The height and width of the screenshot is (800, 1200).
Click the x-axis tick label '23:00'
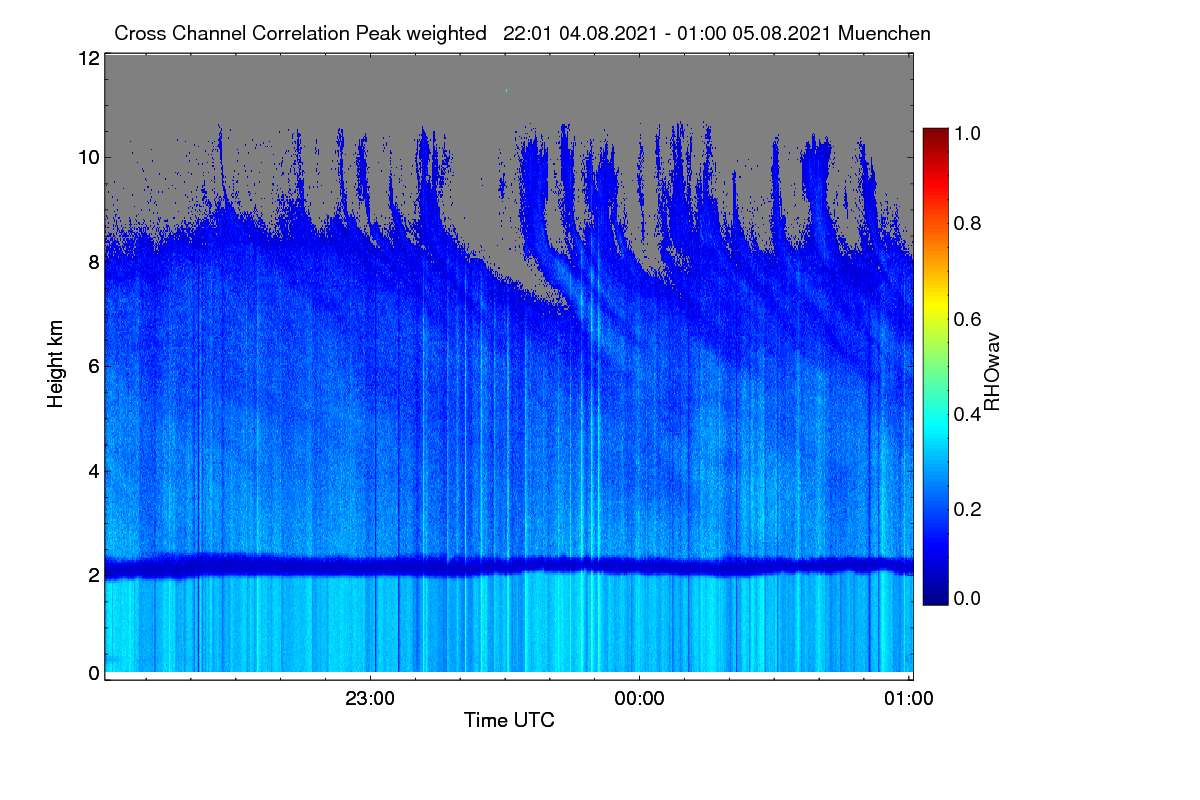click(370, 699)
